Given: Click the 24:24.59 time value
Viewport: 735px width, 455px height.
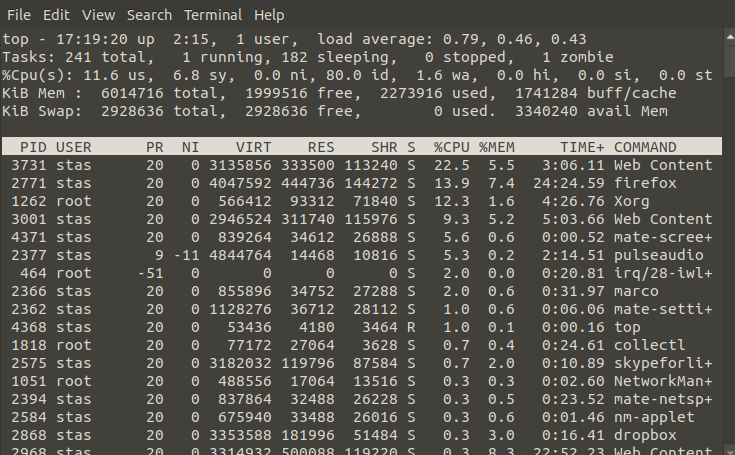Looking at the screenshot, I should [569, 183].
